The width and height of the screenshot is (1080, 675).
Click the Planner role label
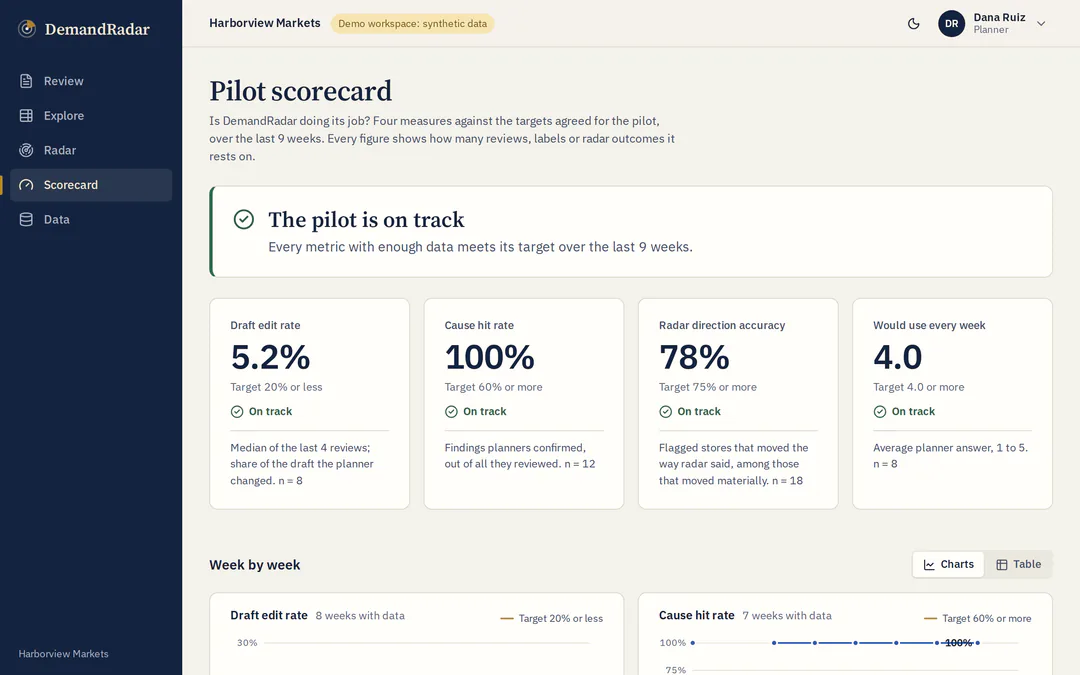click(x=990, y=30)
